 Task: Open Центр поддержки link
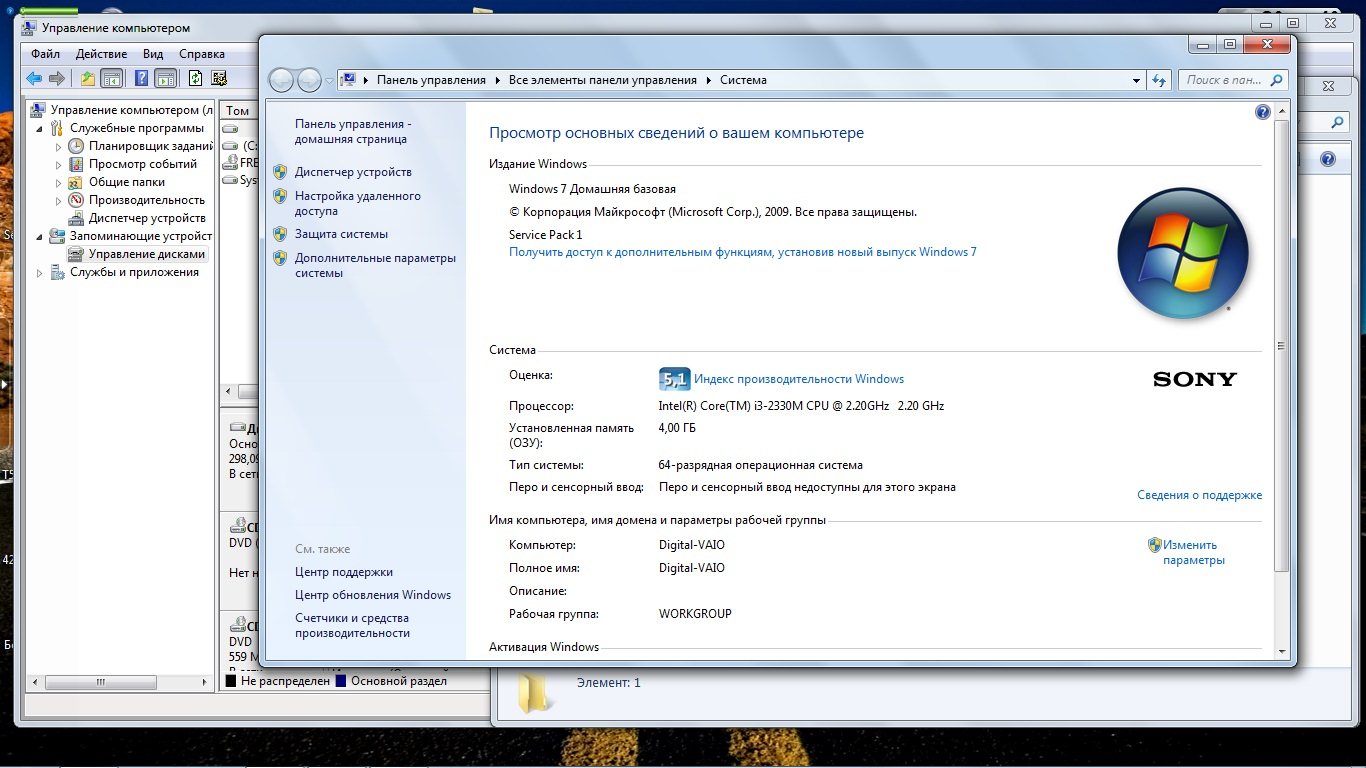[344, 572]
